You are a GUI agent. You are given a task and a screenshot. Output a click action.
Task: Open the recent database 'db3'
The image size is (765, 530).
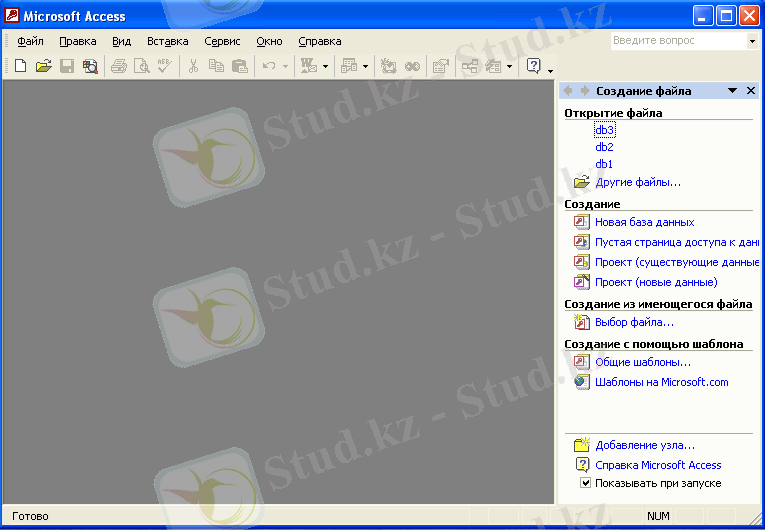(x=604, y=130)
